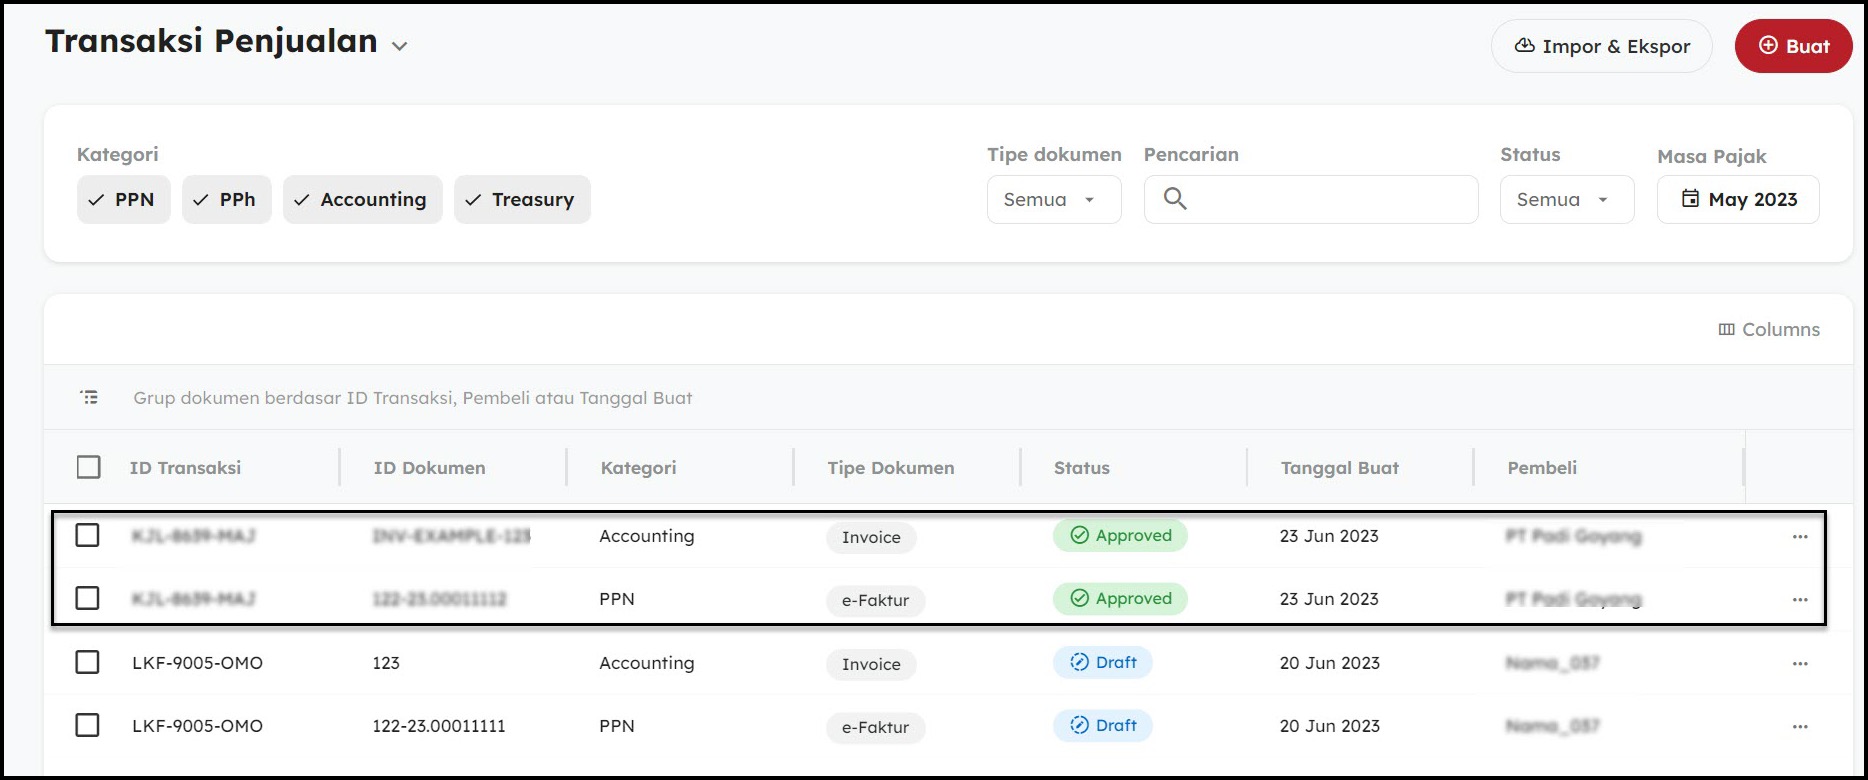Image resolution: width=1868 pixels, height=780 pixels.
Task: Expand the Status filter dropdown
Action: point(1566,200)
